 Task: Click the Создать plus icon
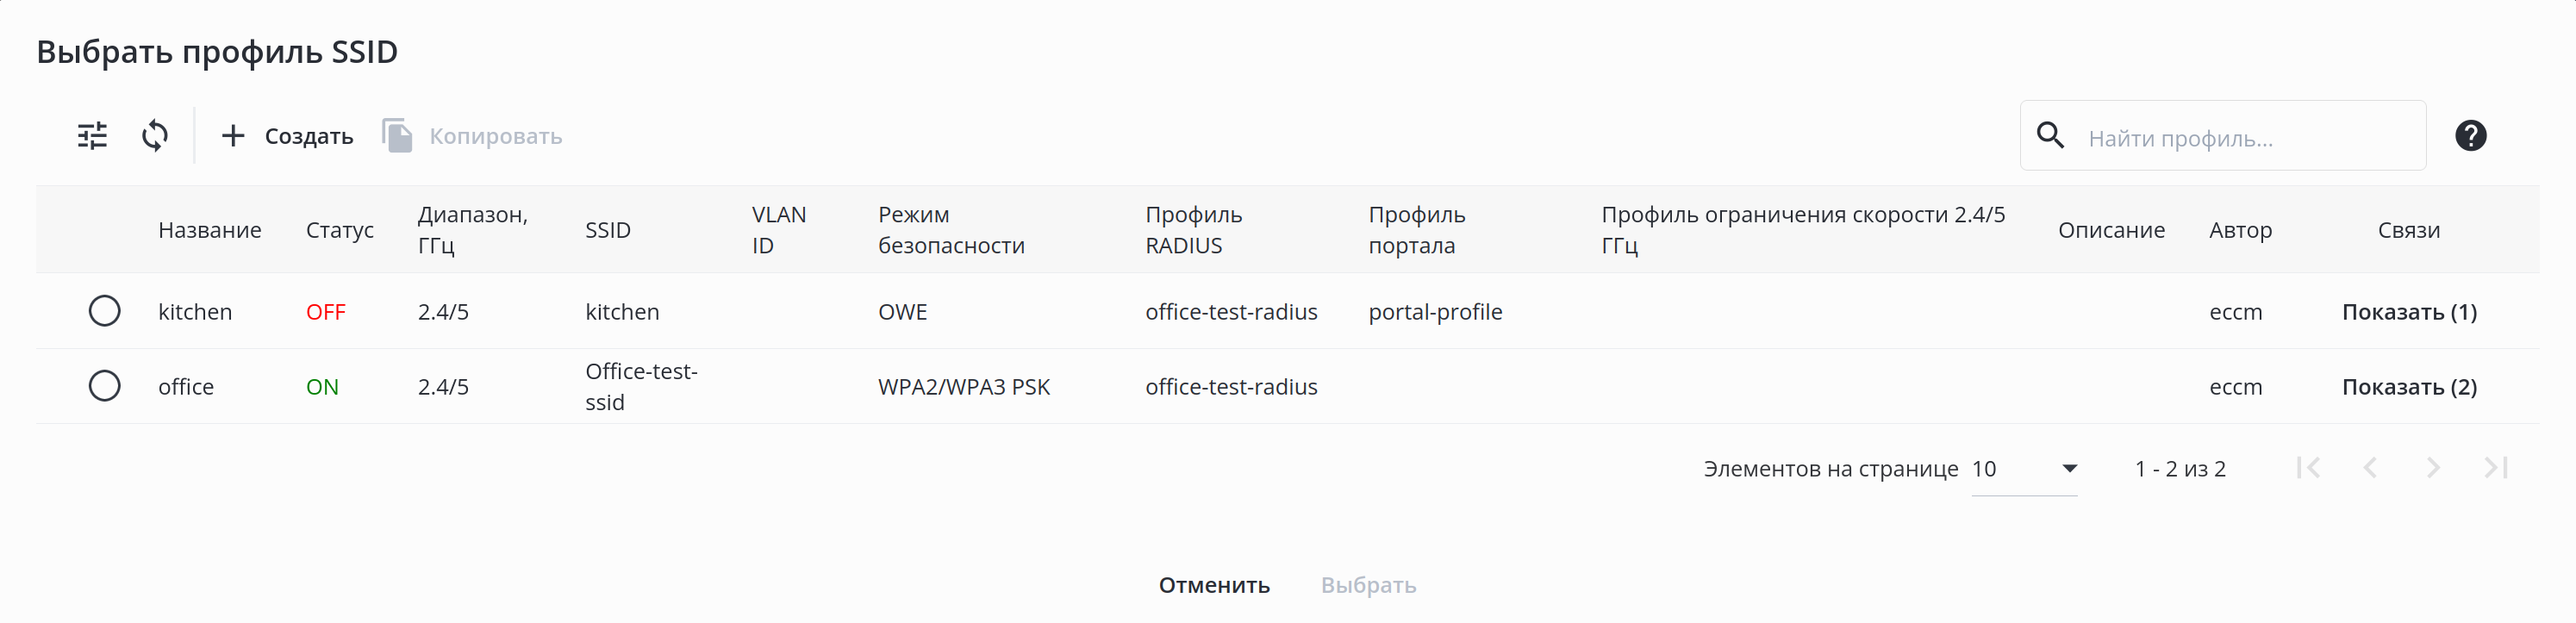(x=233, y=136)
